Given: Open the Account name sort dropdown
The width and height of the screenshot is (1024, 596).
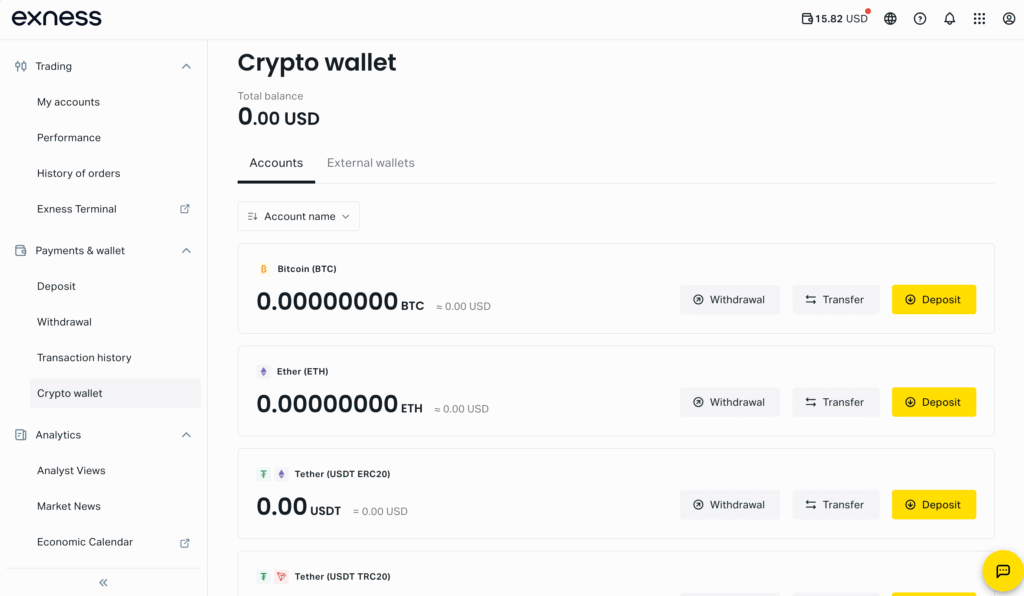Looking at the screenshot, I should pos(298,216).
